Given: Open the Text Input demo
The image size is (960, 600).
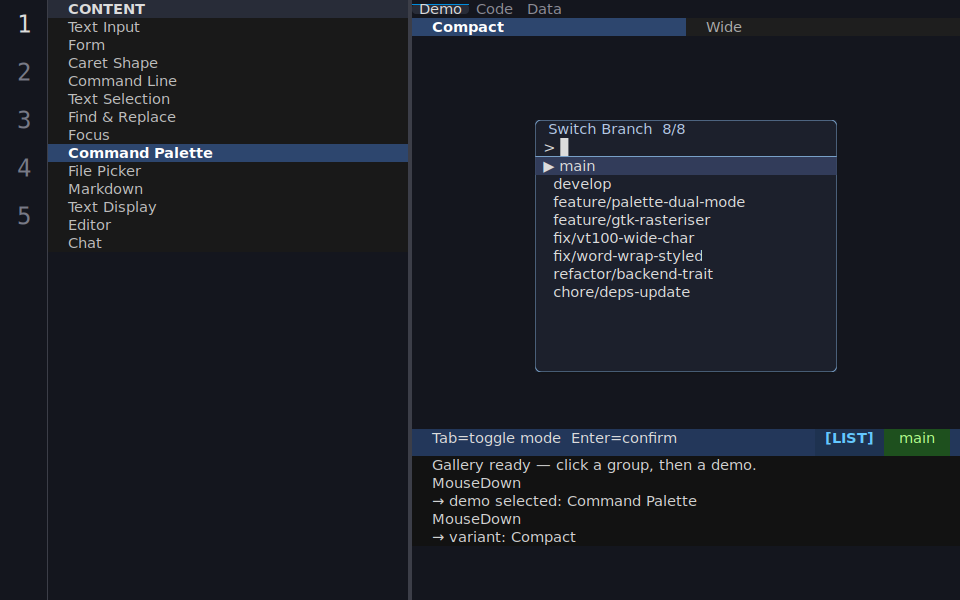Looking at the screenshot, I should (x=228, y=27).
